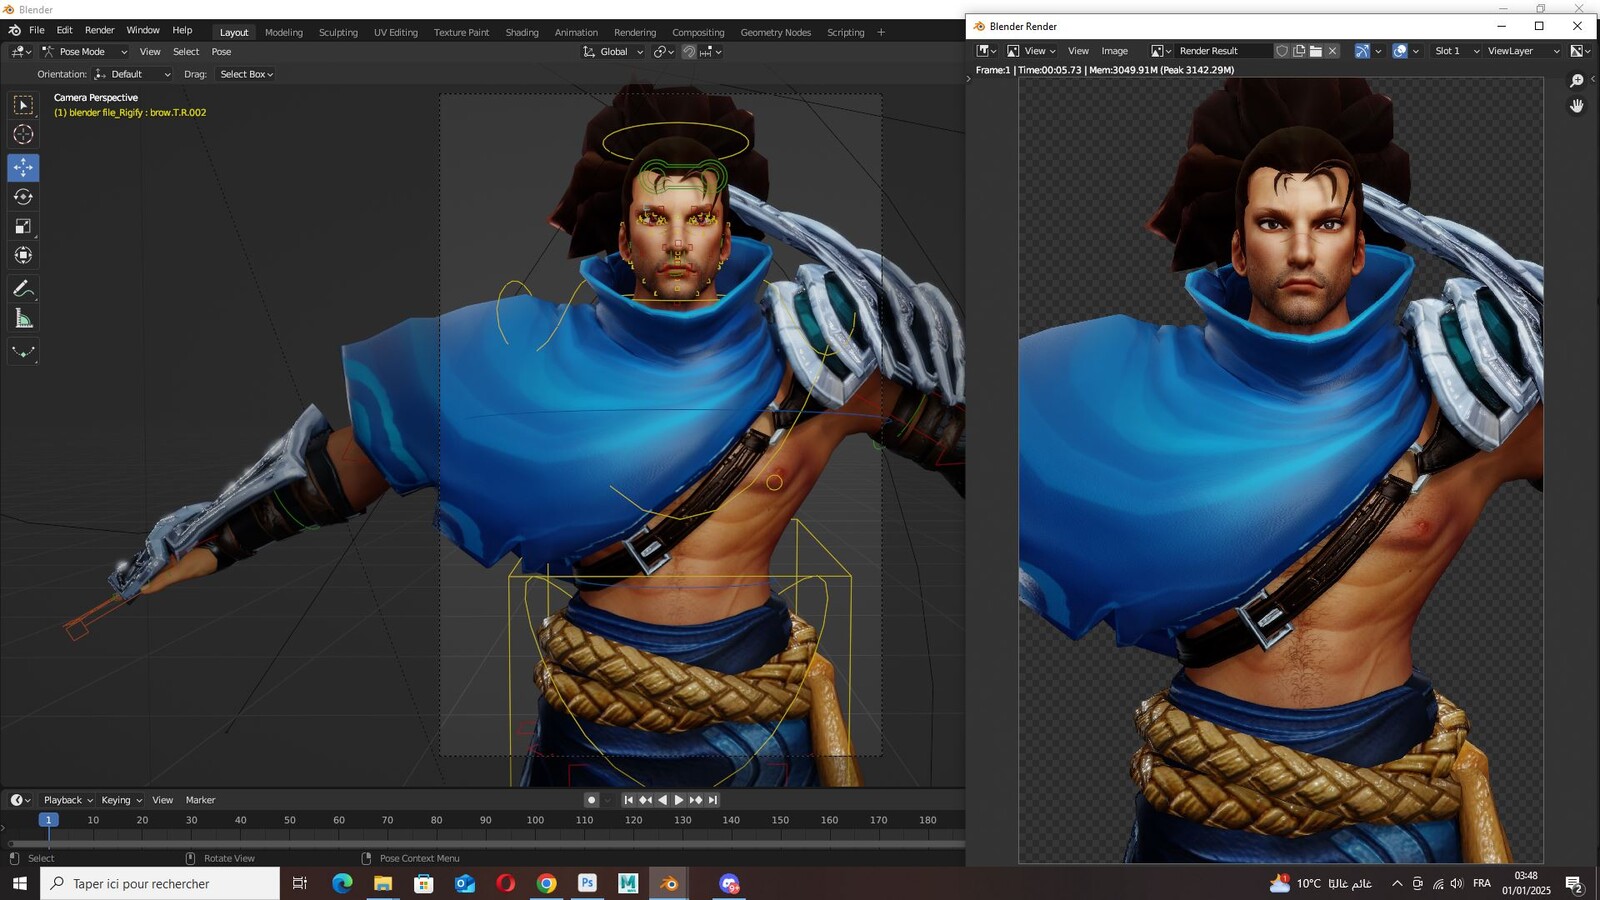The image size is (1600, 900).
Task: Open the Window menu
Action: click(143, 31)
